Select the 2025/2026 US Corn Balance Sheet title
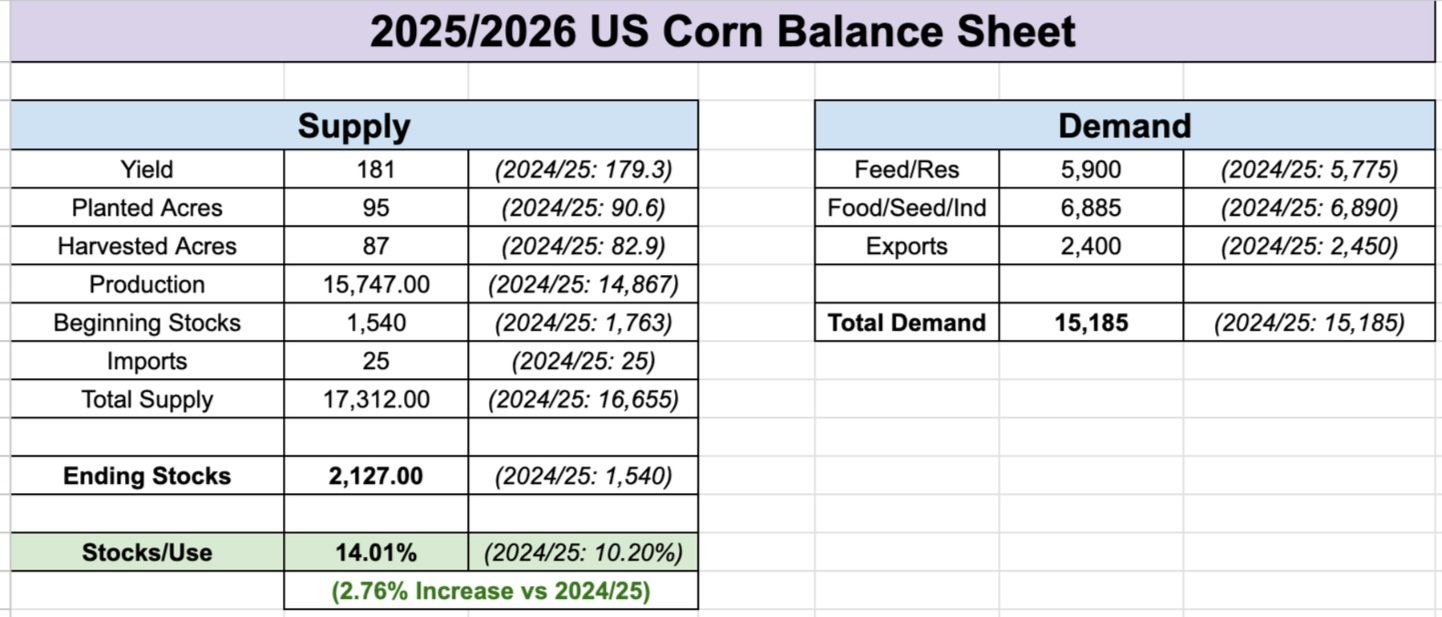 722,31
